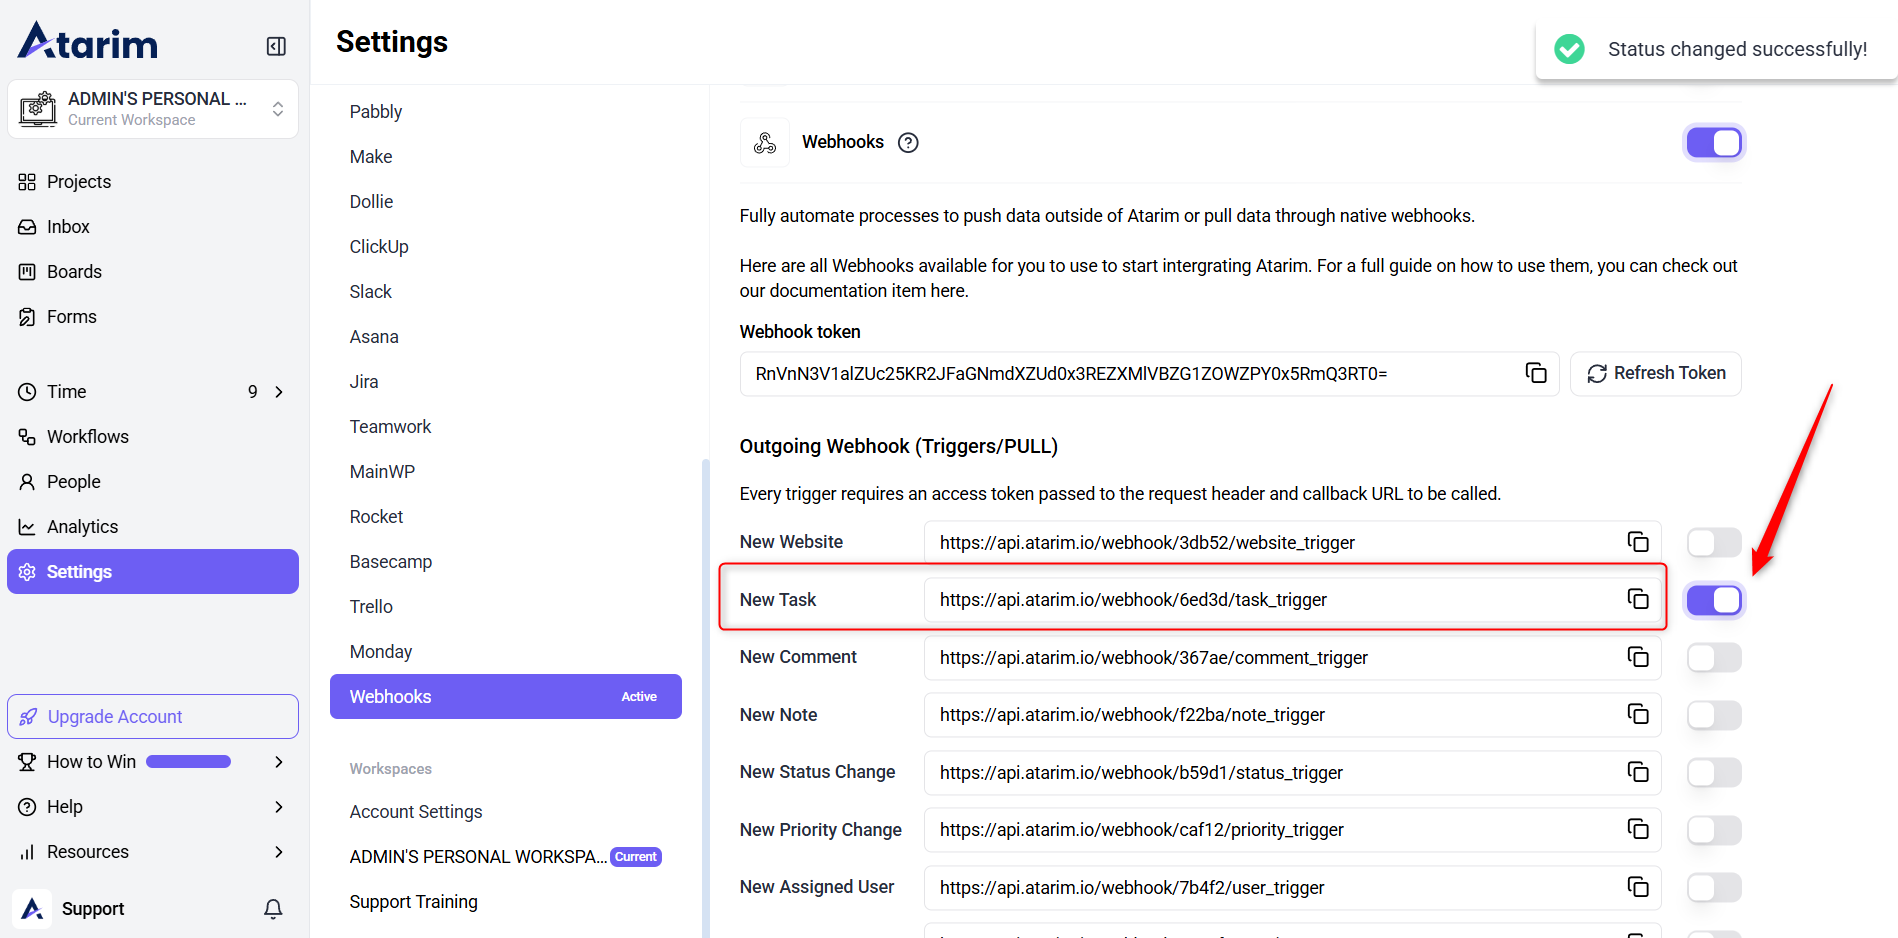The width and height of the screenshot is (1898, 938).
Task: Go to Projects in sidebar
Action: pyautogui.click(x=78, y=182)
